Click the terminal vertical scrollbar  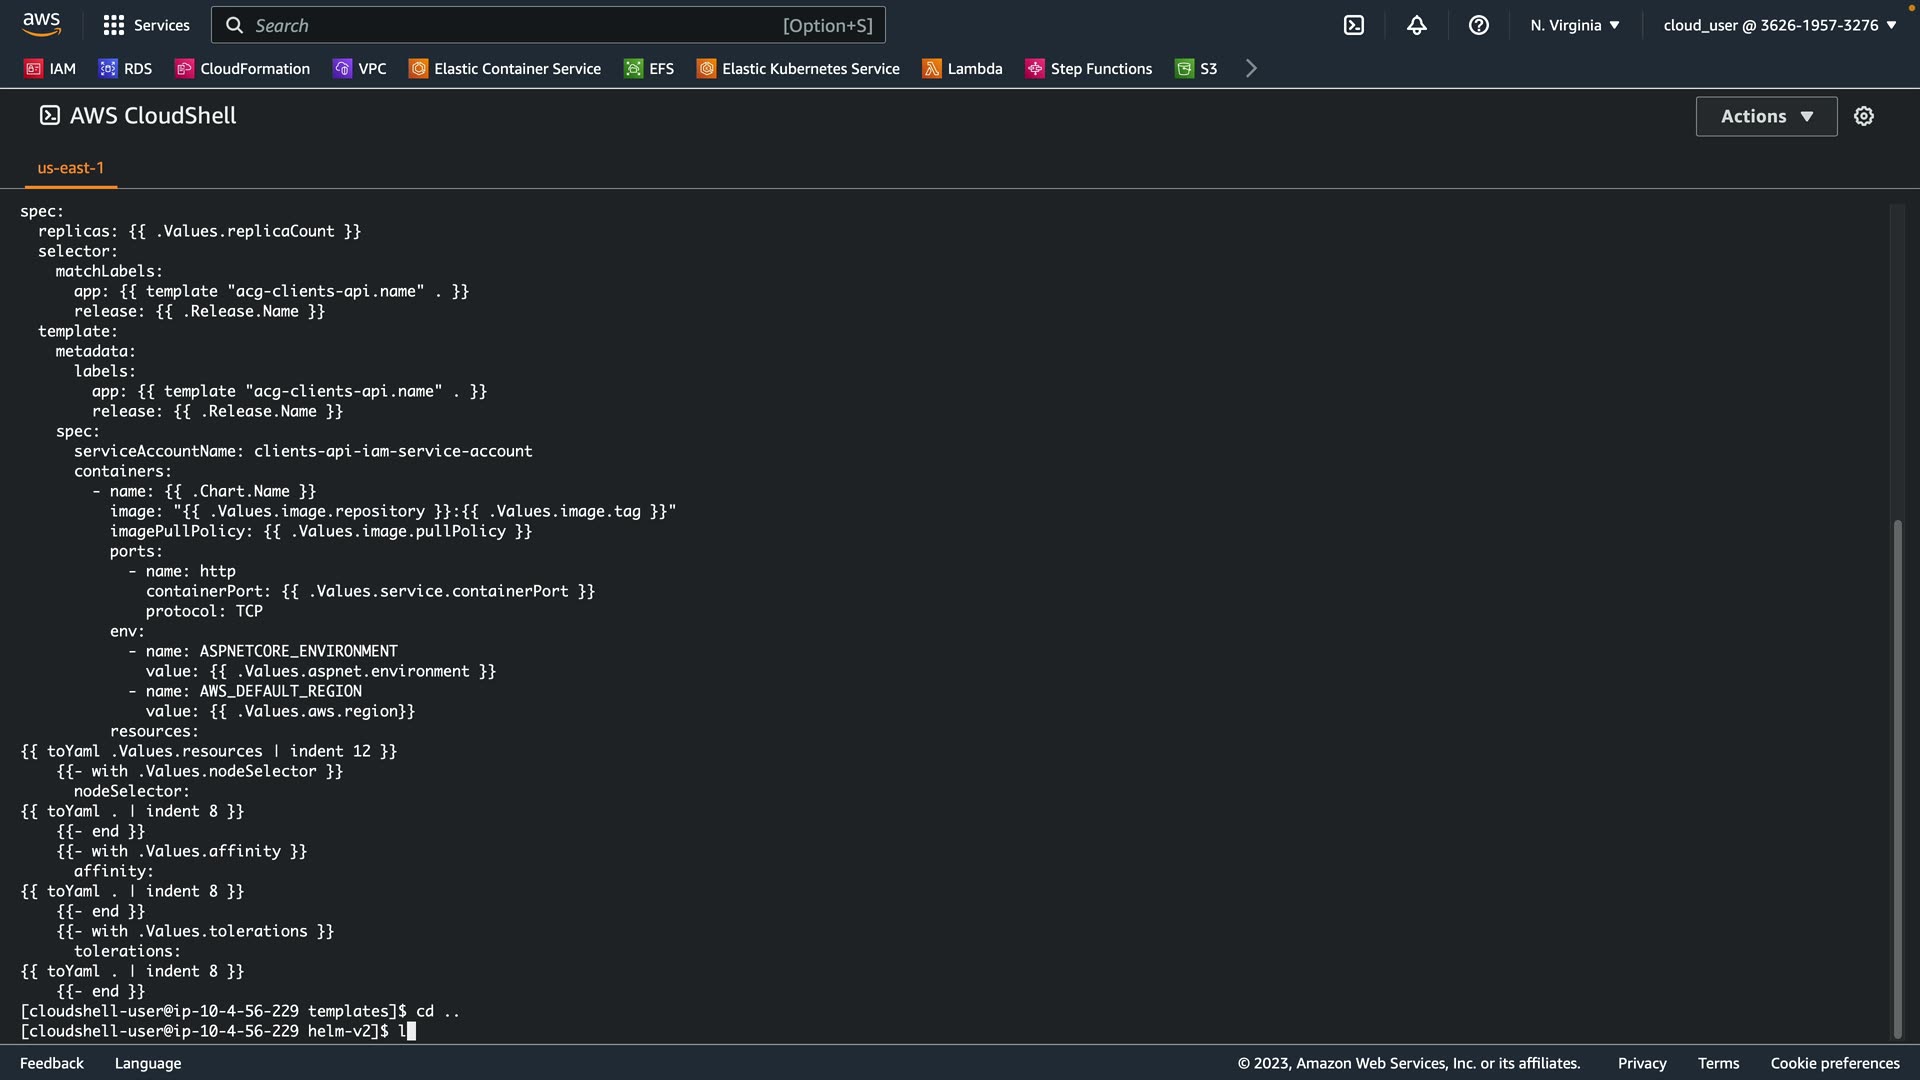1897,780
